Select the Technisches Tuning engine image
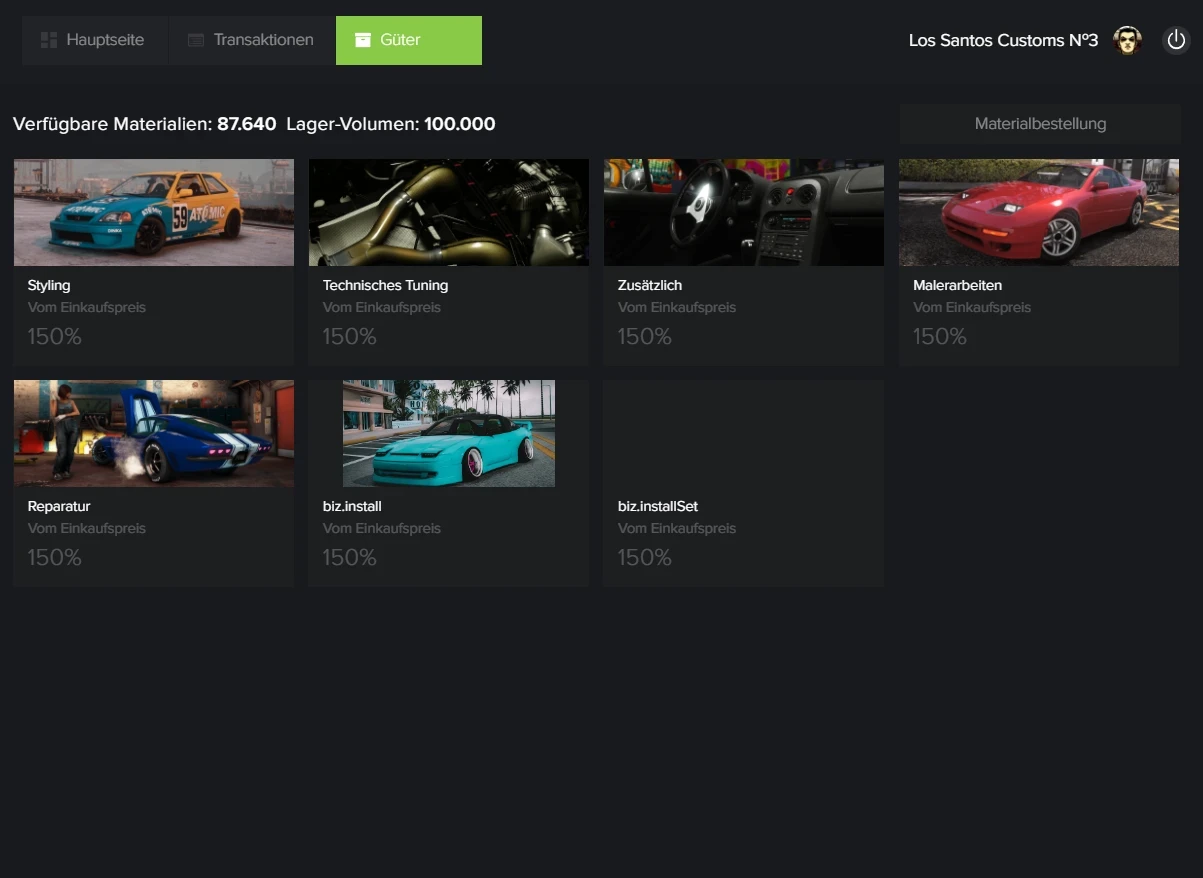Screen dimensions: 1203x878 [448, 212]
